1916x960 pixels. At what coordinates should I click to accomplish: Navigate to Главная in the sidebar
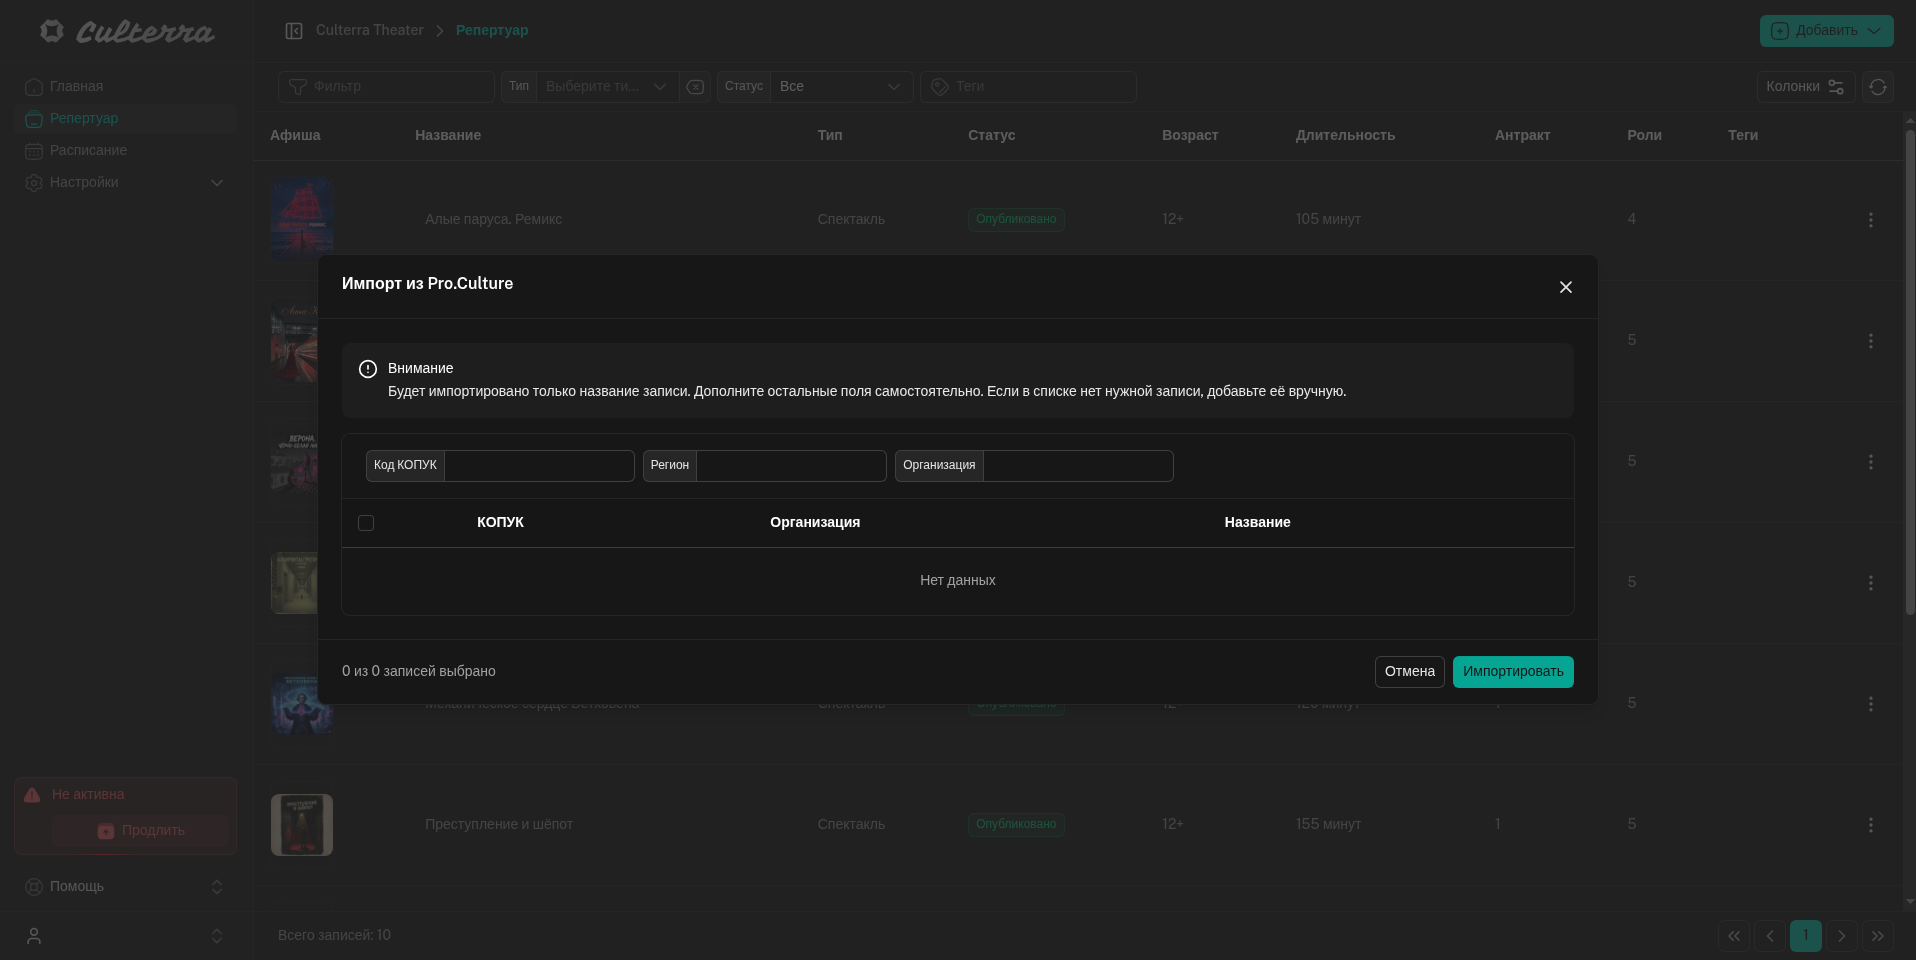tap(76, 87)
